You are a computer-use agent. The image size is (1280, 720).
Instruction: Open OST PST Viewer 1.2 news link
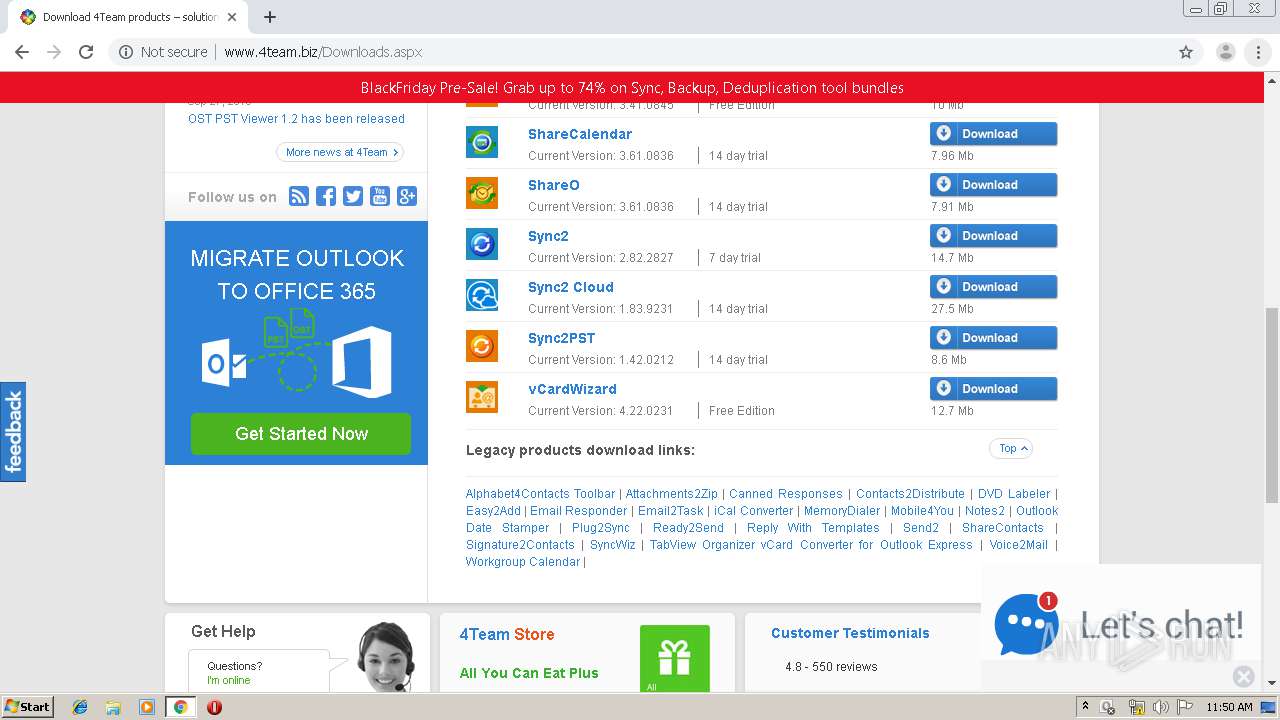point(296,119)
